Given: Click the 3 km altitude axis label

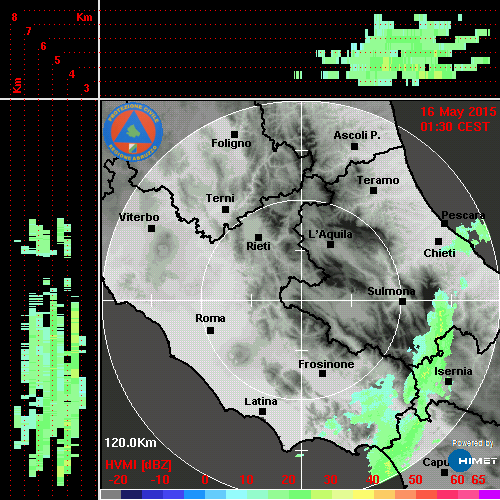Looking at the screenshot, I should tap(86, 88).
